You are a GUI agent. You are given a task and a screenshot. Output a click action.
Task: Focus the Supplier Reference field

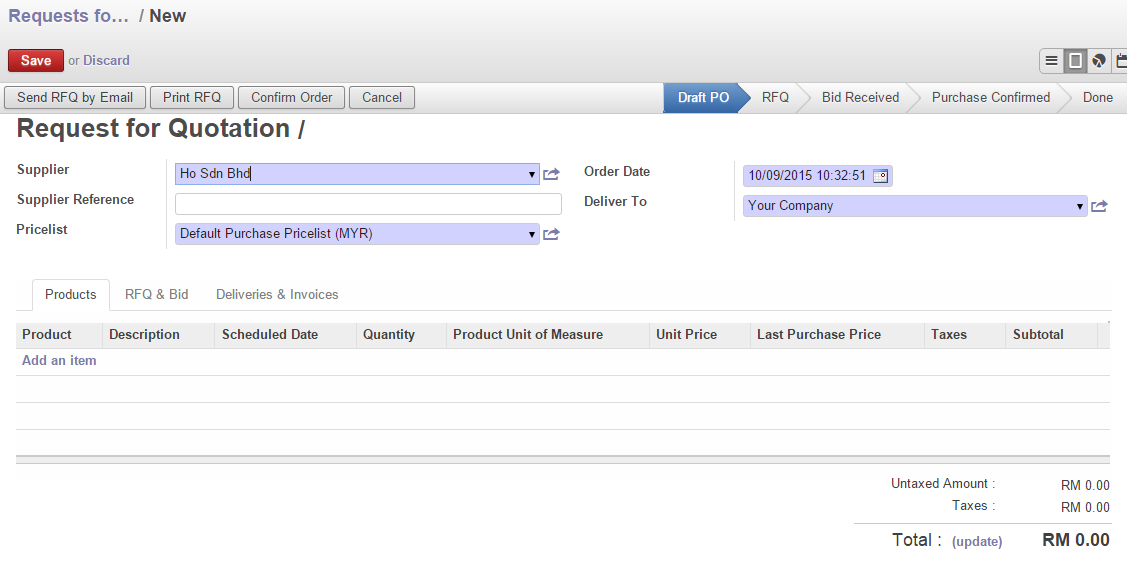[x=368, y=204]
